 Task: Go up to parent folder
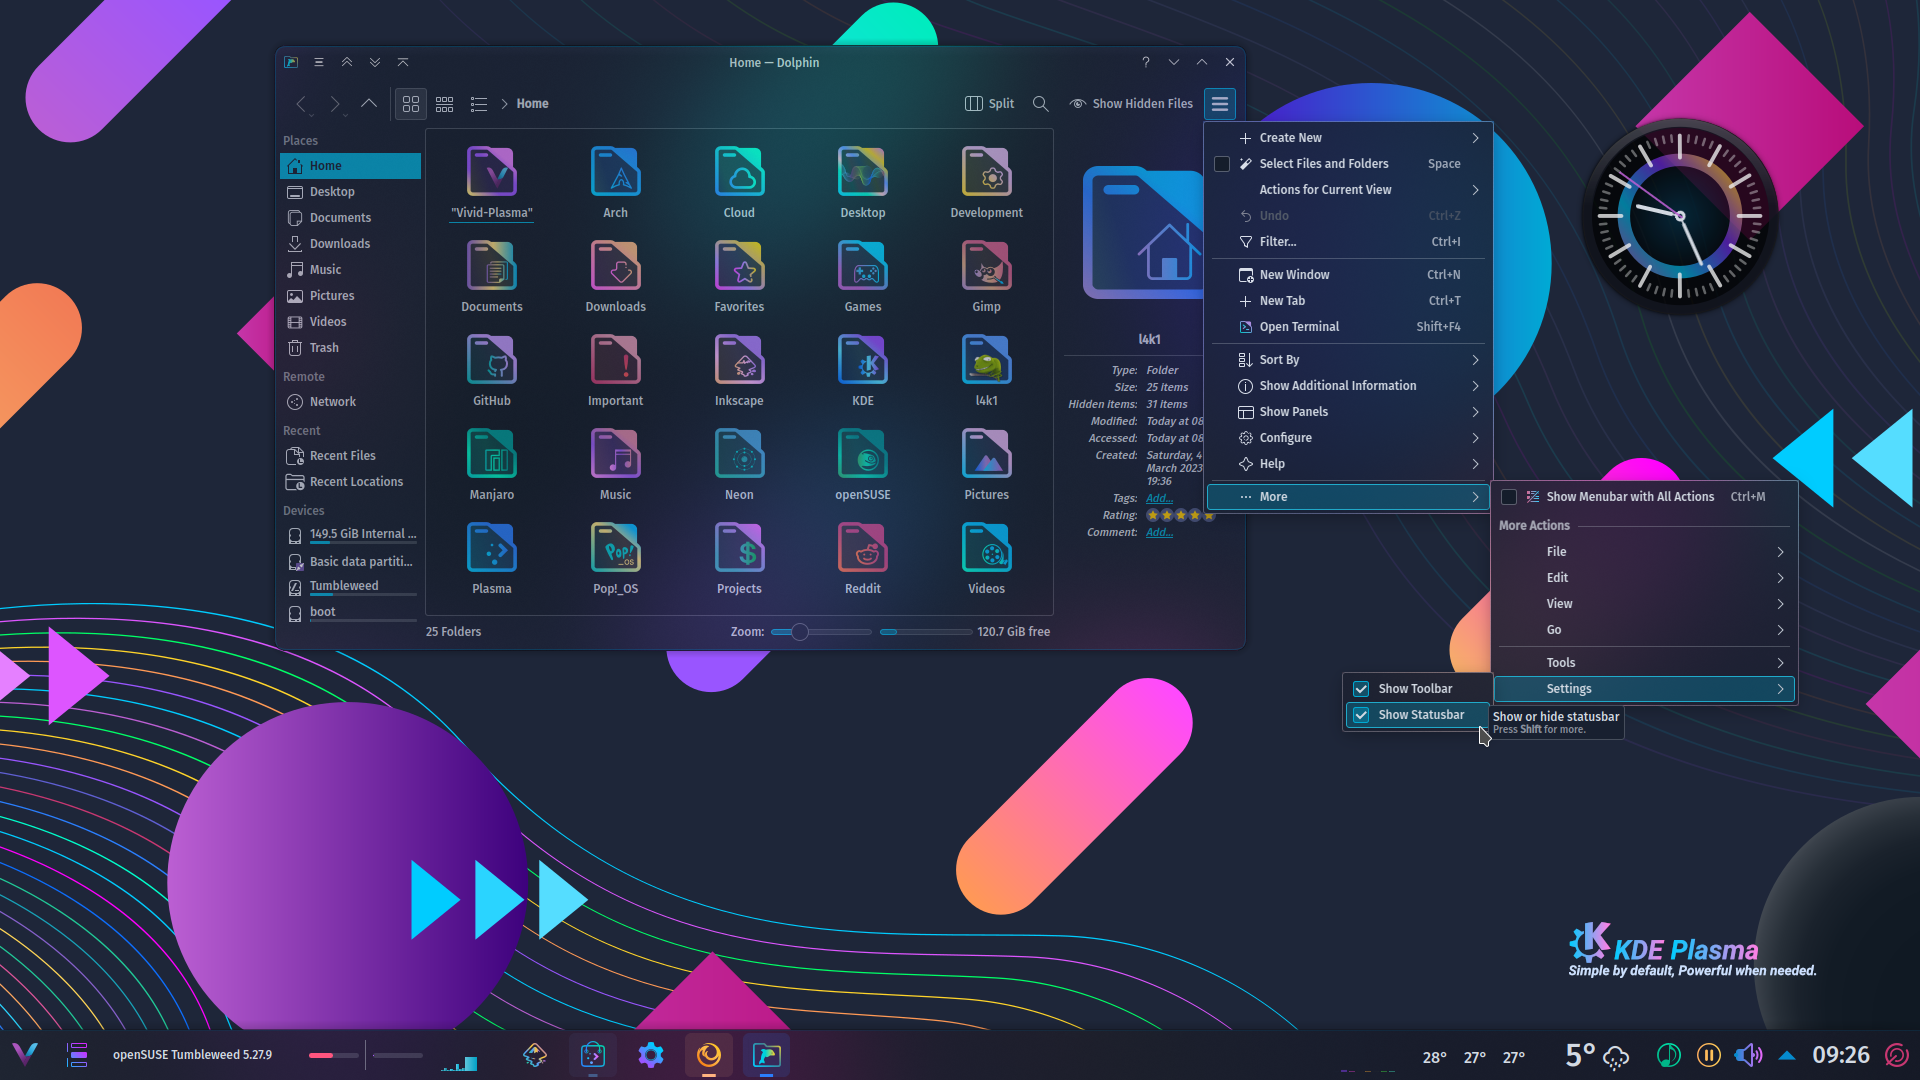(x=369, y=104)
